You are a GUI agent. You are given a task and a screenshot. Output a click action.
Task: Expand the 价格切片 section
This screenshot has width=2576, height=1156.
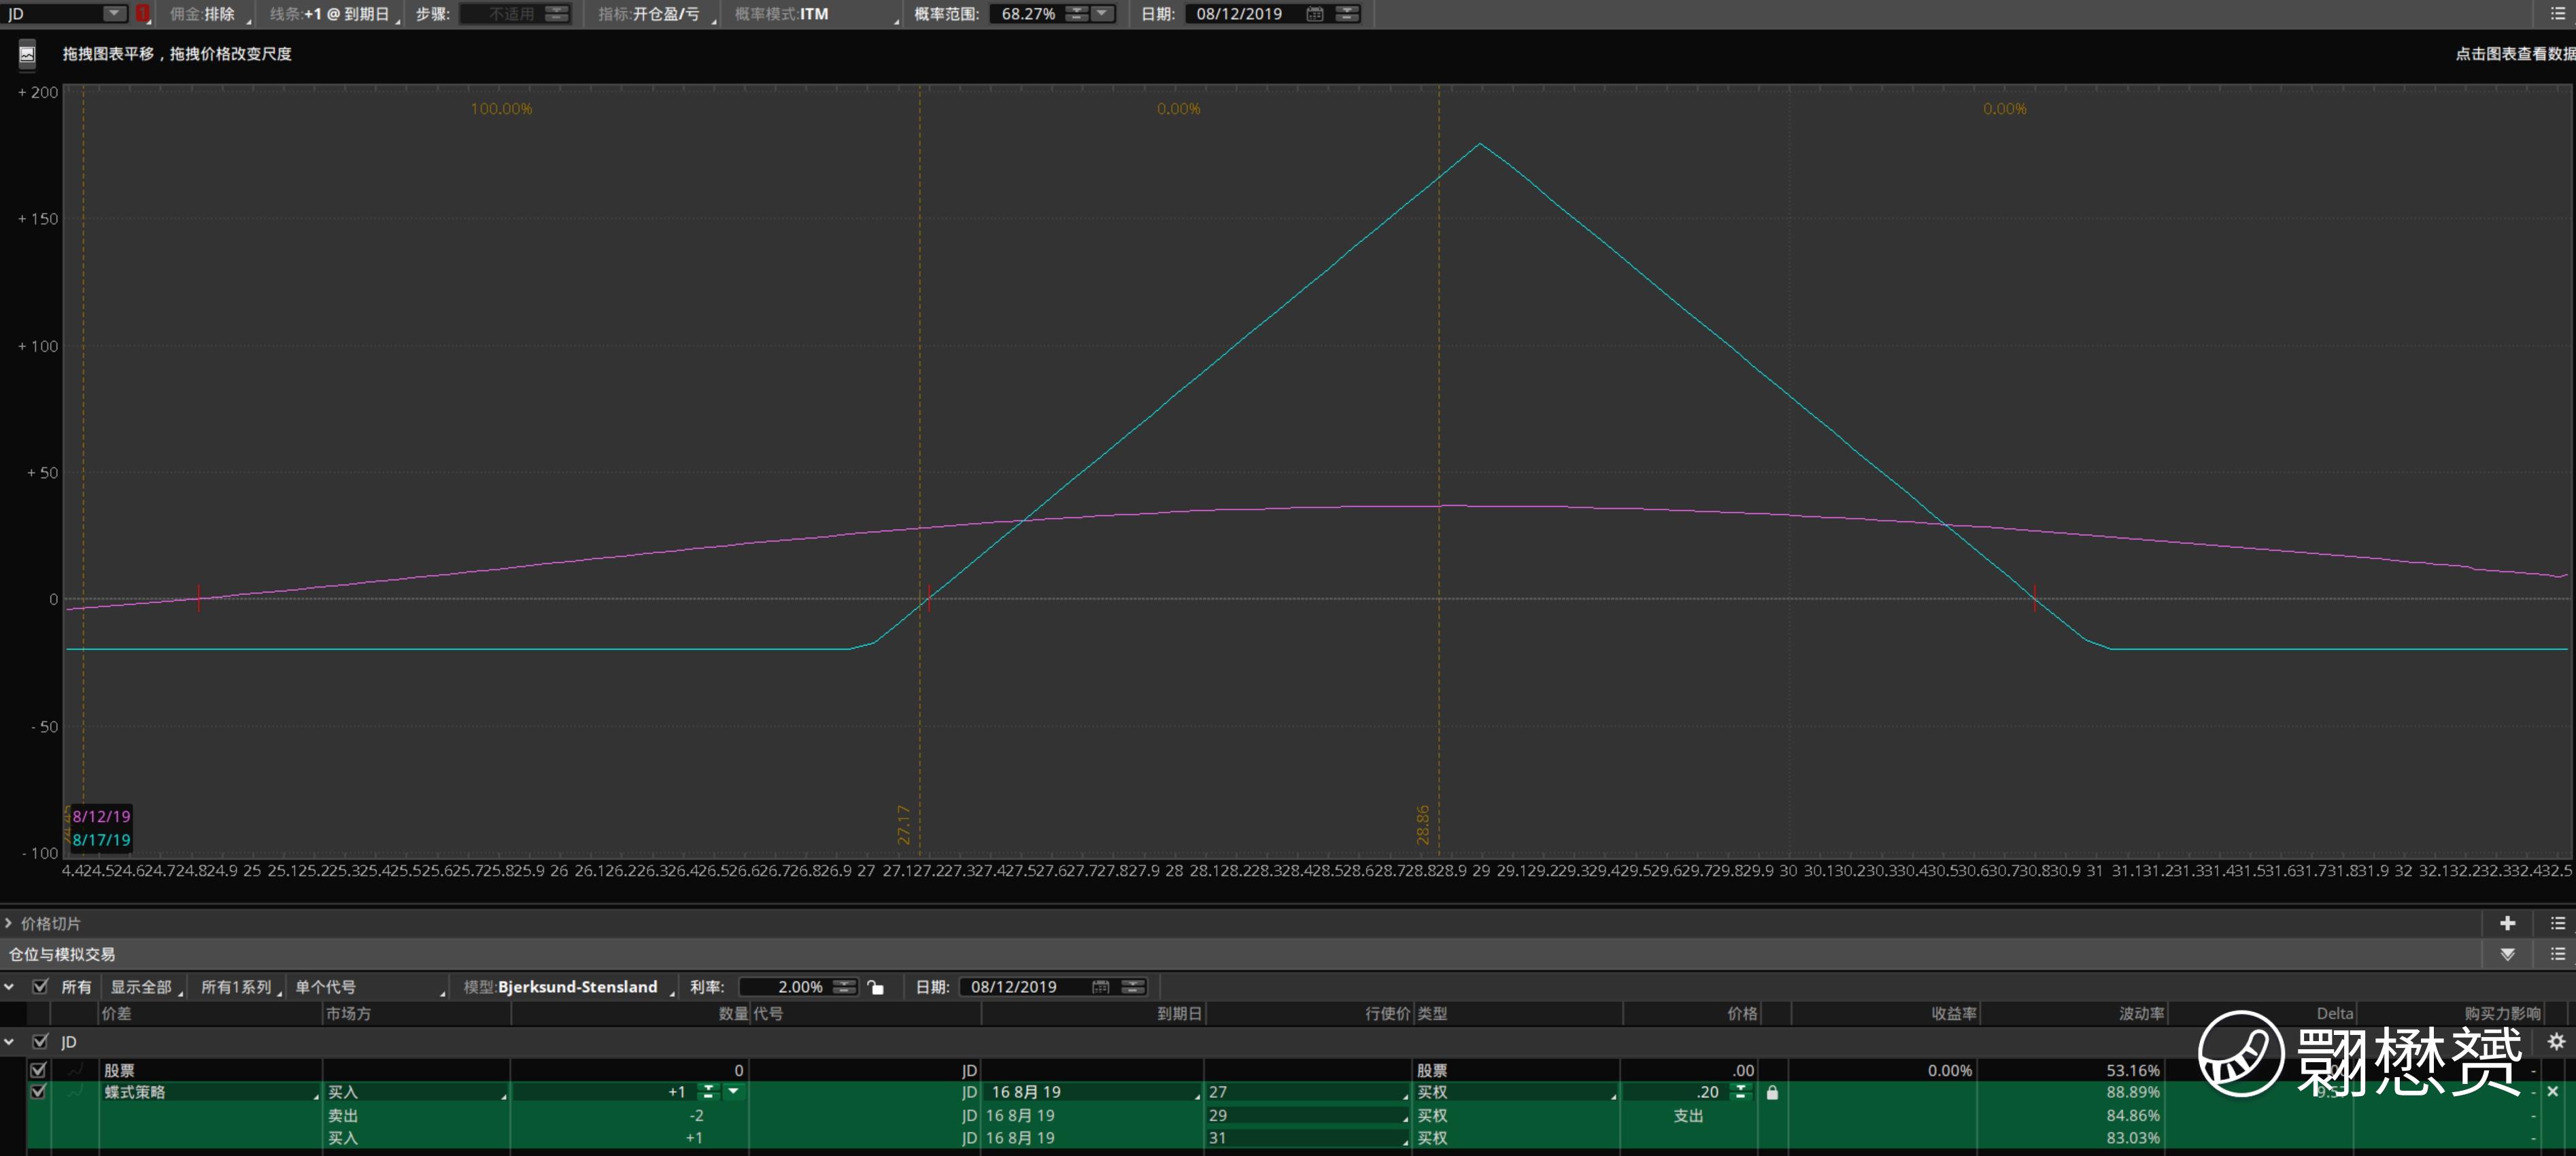pos(9,923)
